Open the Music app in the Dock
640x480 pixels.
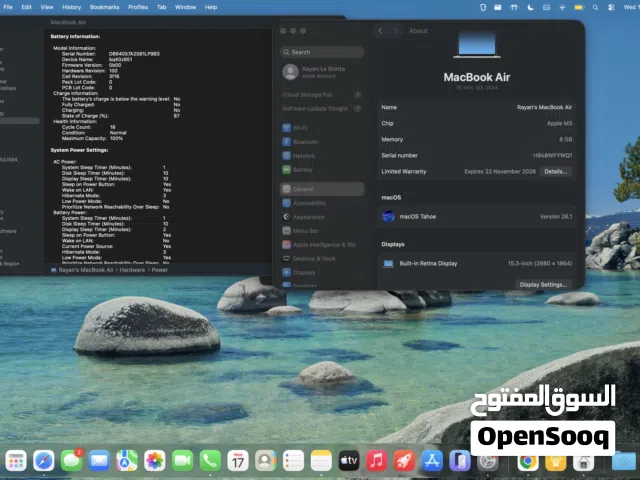click(x=377, y=461)
